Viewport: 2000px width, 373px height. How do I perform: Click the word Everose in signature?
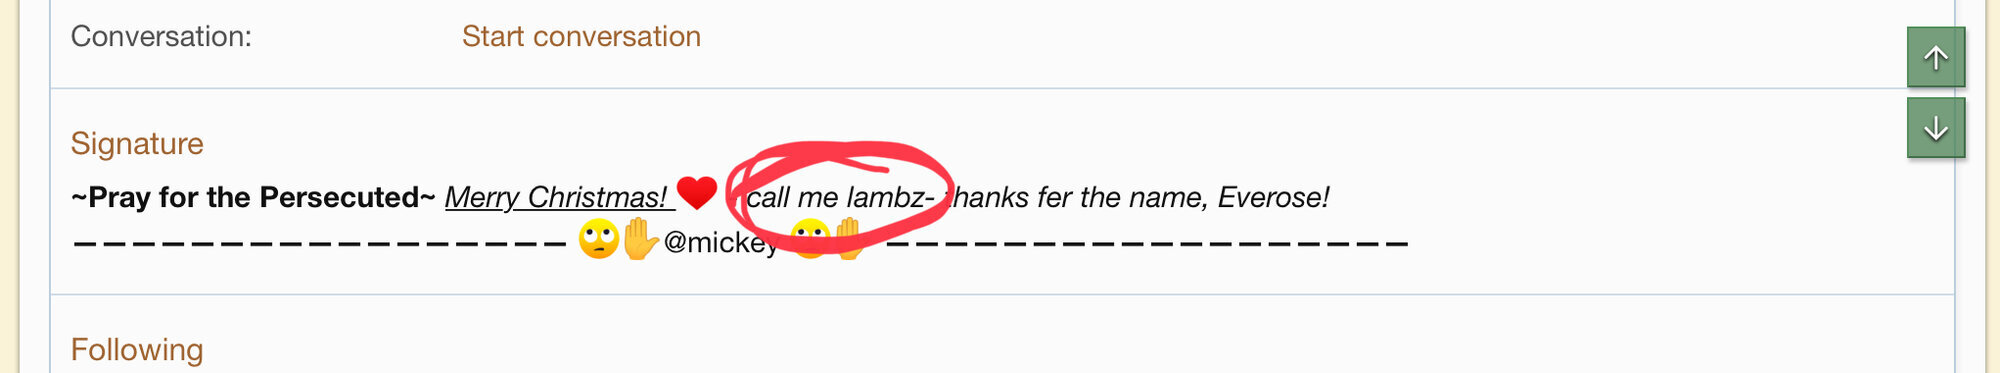tap(1270, 197)
